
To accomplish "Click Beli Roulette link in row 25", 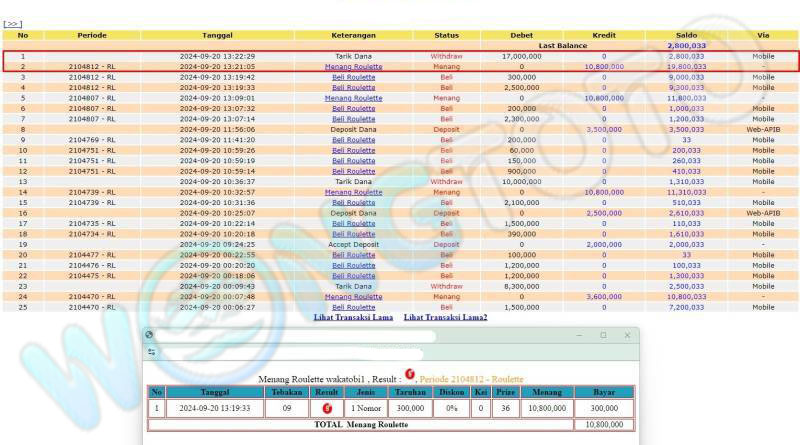I will [x=353, y=307].
